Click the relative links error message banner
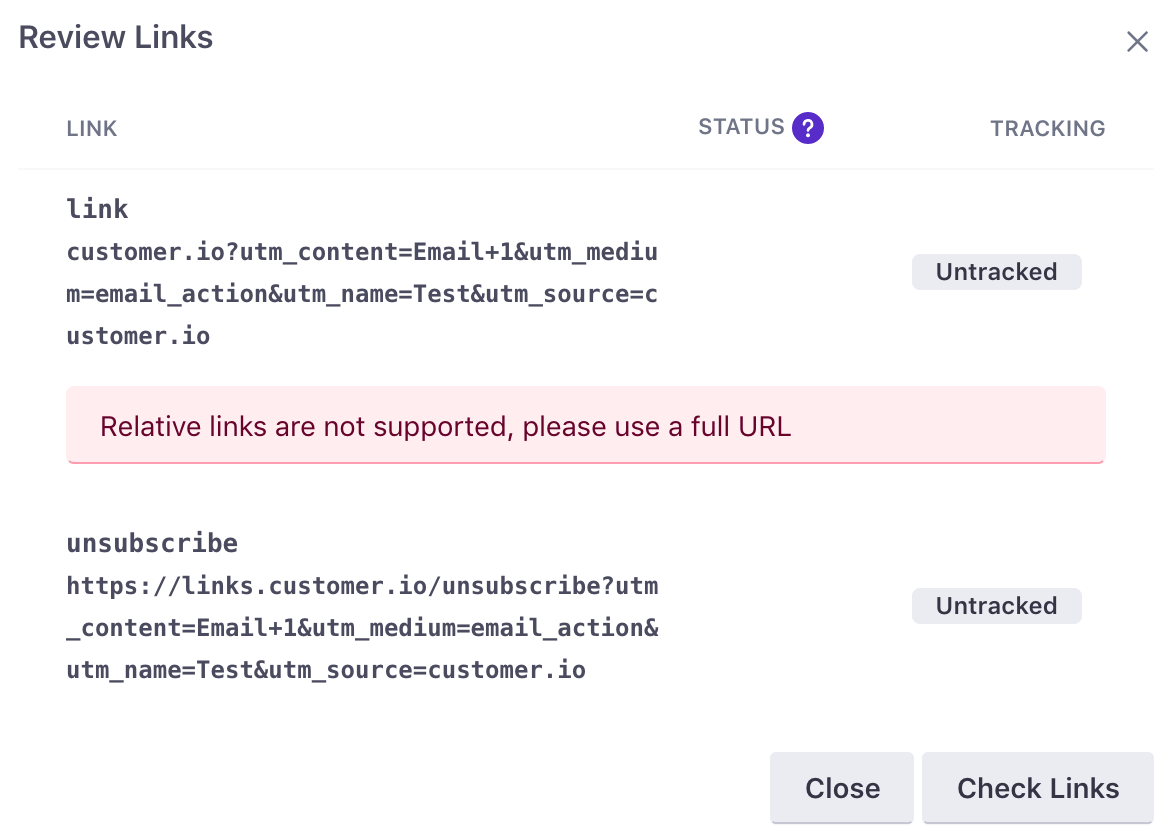The width and height of the screenshot is (1176, 840). pos(585,425)
